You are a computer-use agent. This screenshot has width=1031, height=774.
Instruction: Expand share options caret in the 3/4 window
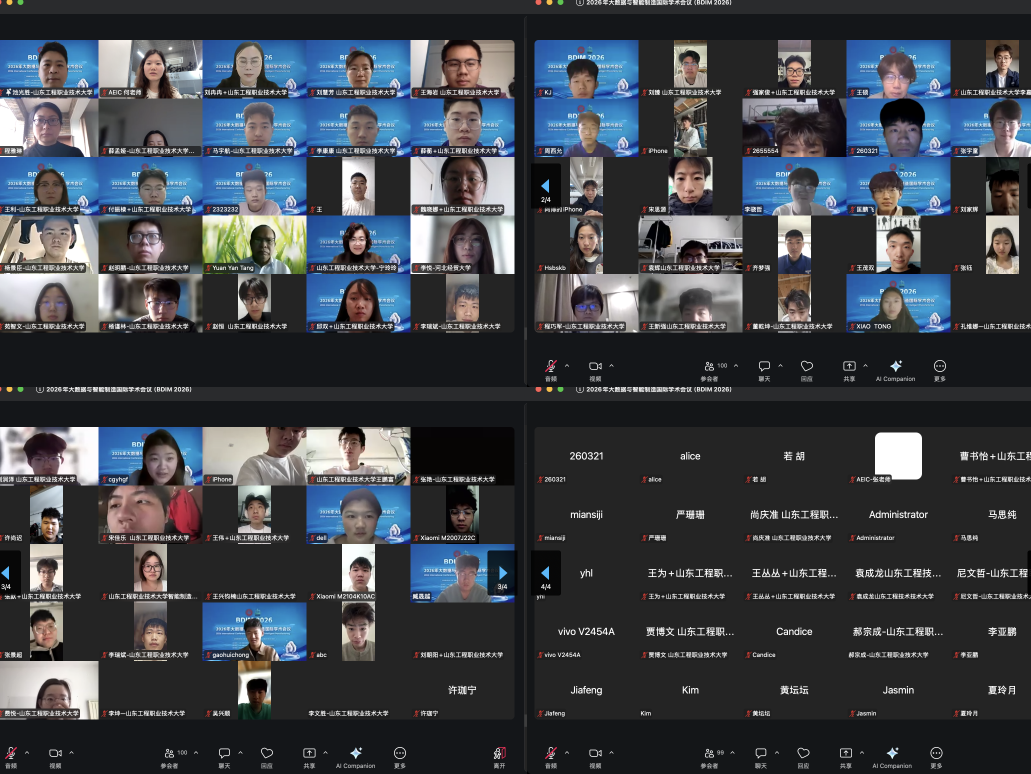pyautogui.click(x=325, y=753)
